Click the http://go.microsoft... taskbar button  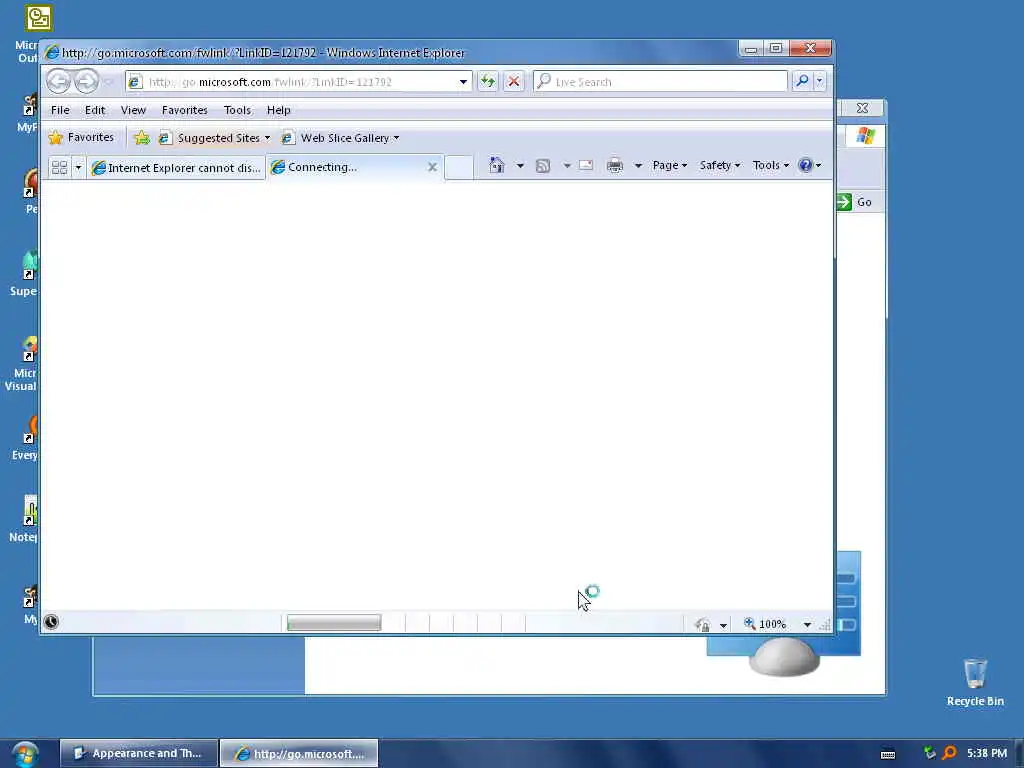click(x=299, y=754)
